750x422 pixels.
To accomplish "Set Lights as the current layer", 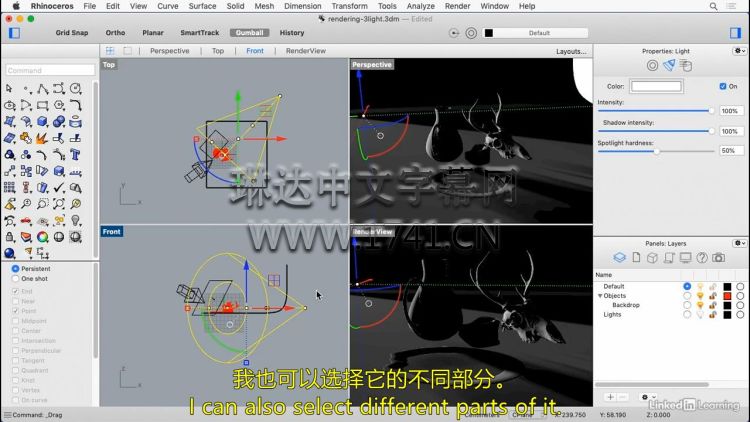I will point(687,314).
